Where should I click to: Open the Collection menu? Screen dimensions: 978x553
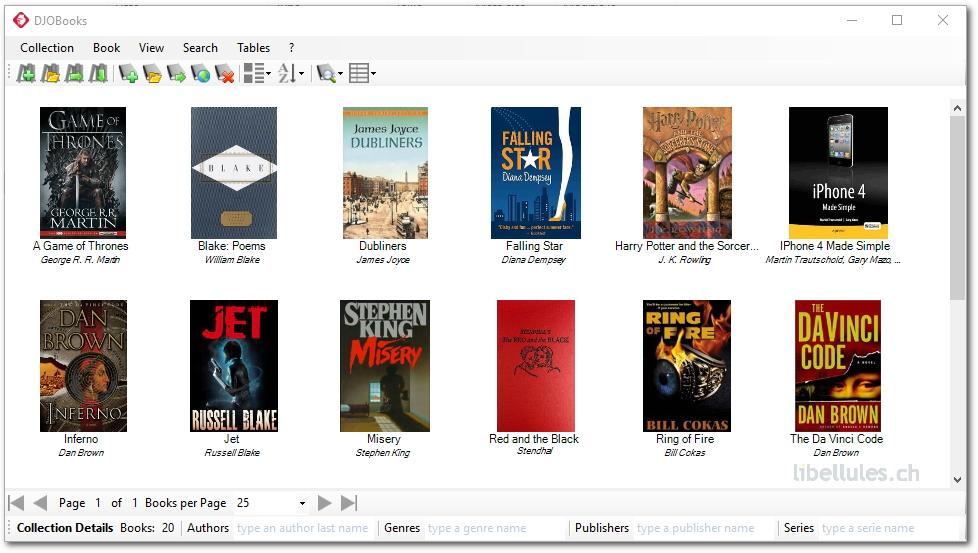[x=47, y=48]
